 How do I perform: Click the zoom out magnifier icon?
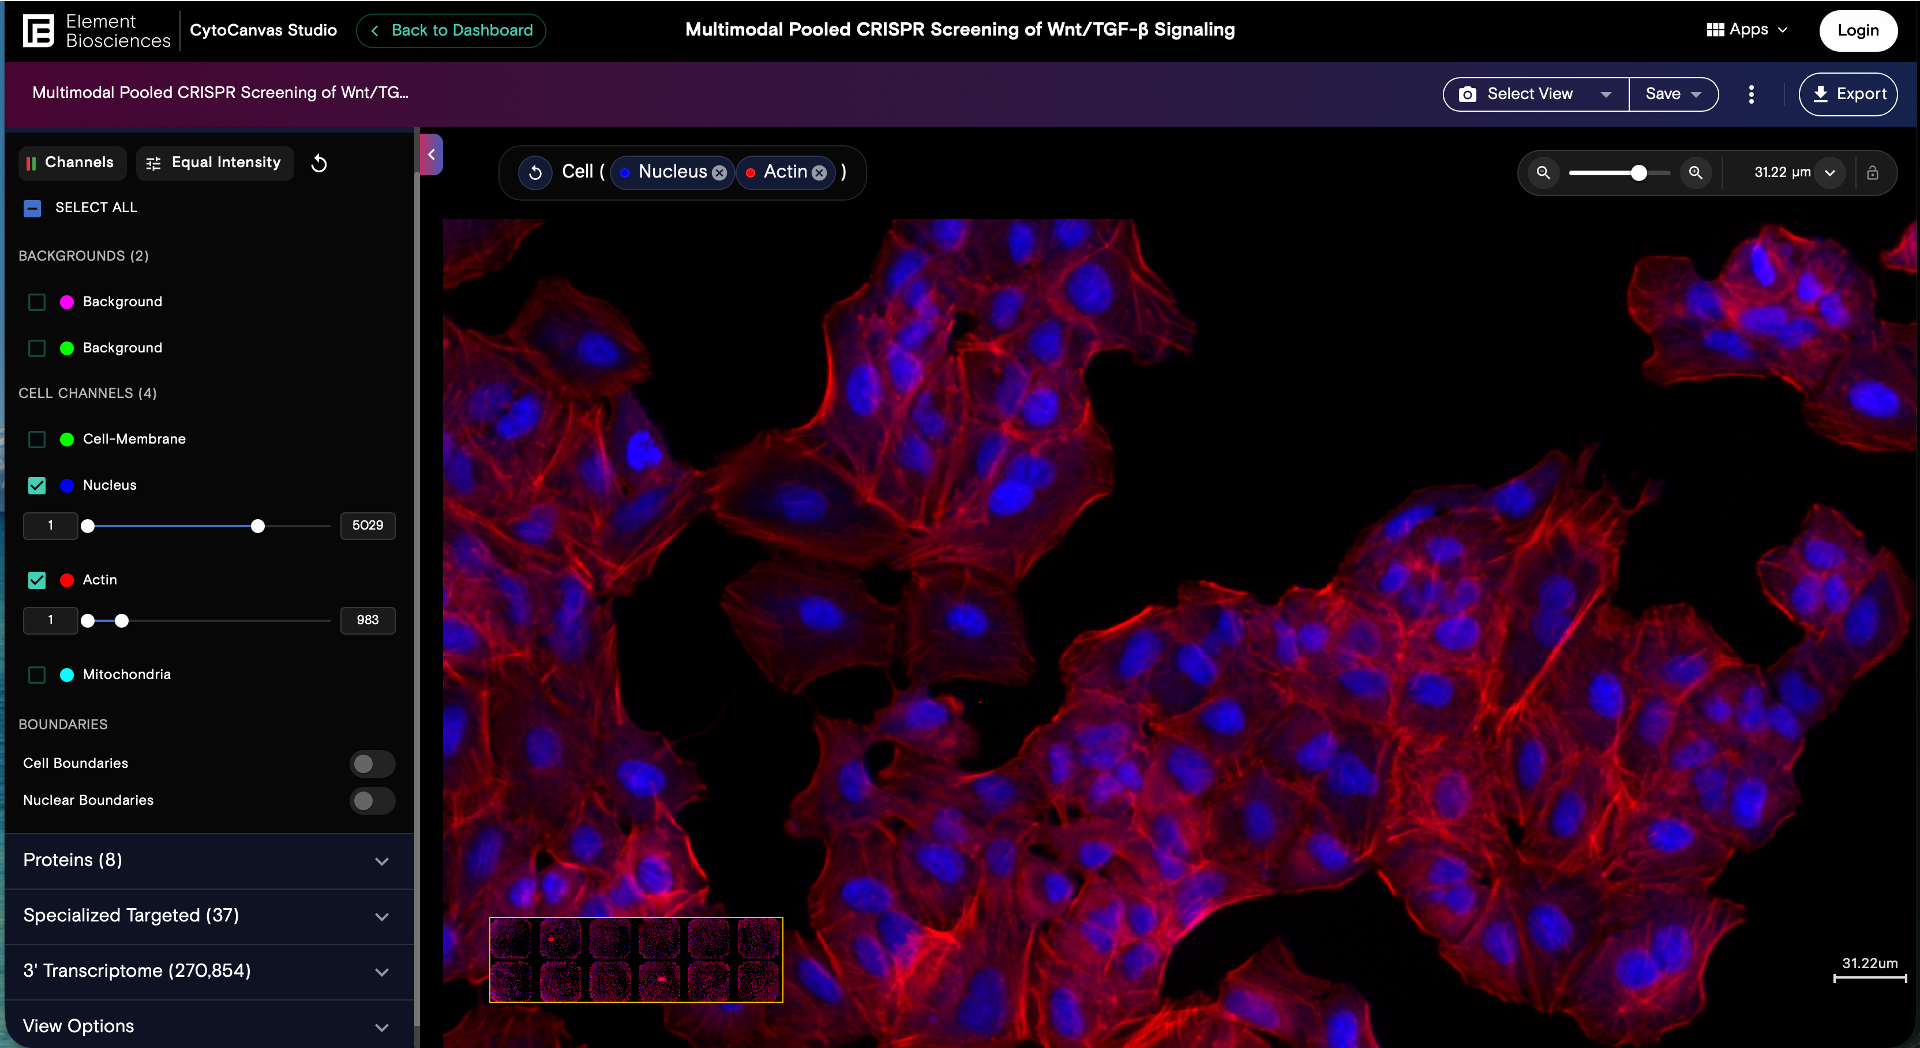[x=1543, y=173]
